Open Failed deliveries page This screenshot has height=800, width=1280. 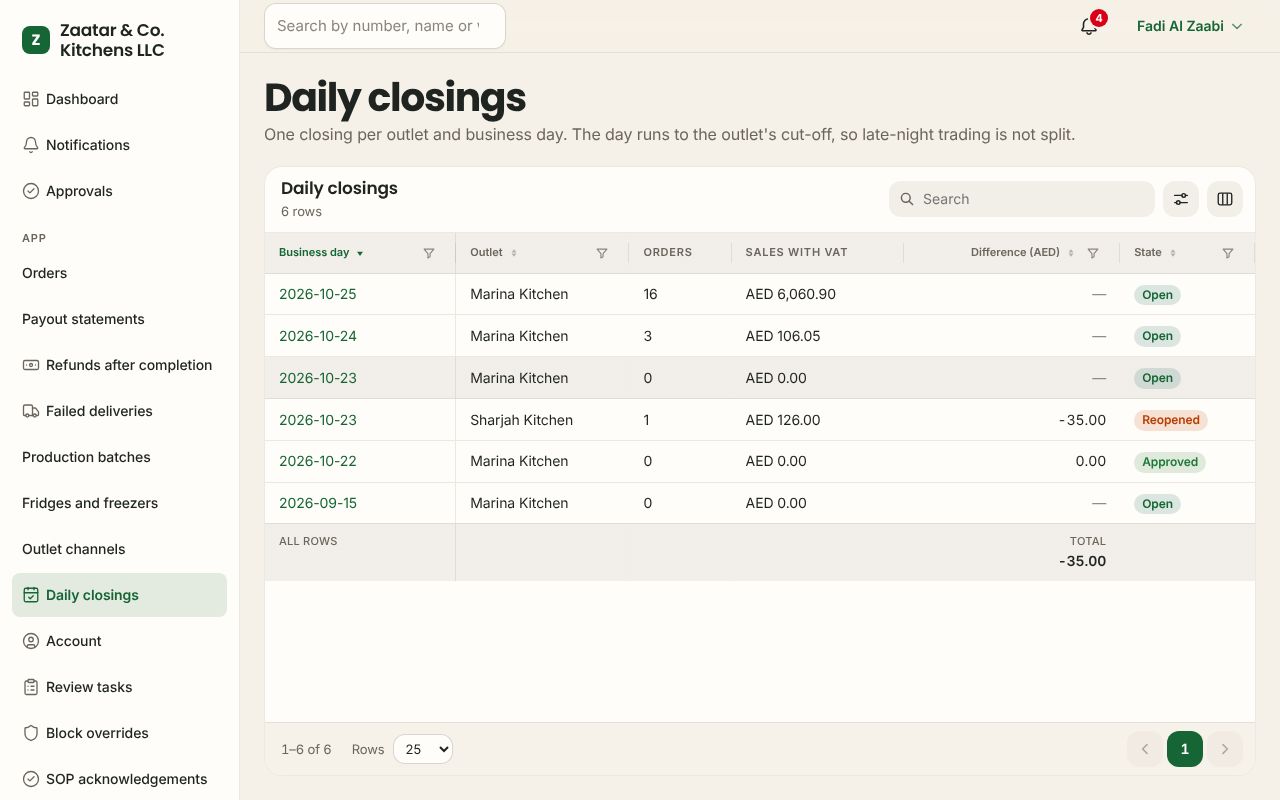pos(119,411)
